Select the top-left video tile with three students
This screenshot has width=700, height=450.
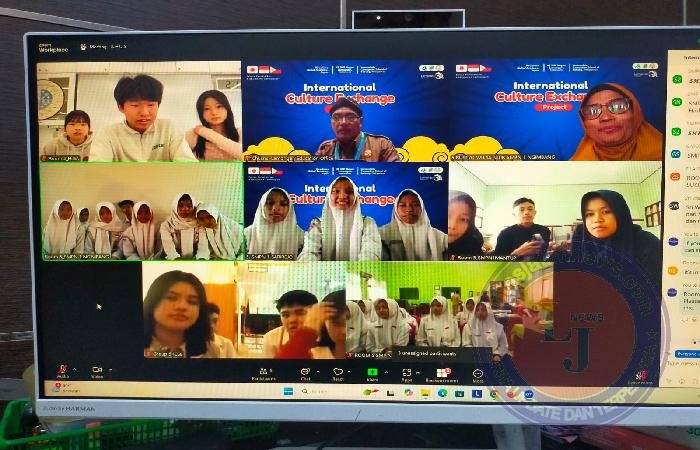(140, 110)
